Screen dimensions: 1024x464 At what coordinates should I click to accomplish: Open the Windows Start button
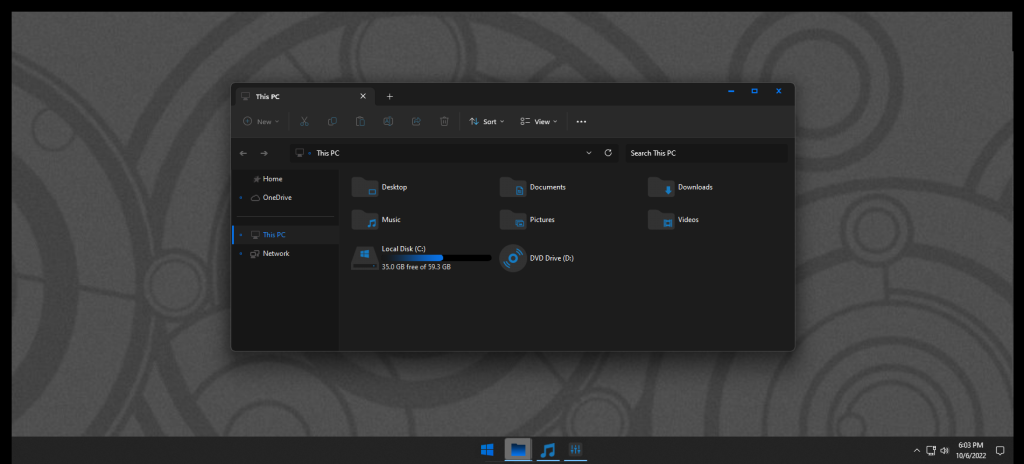coord(487,450)
